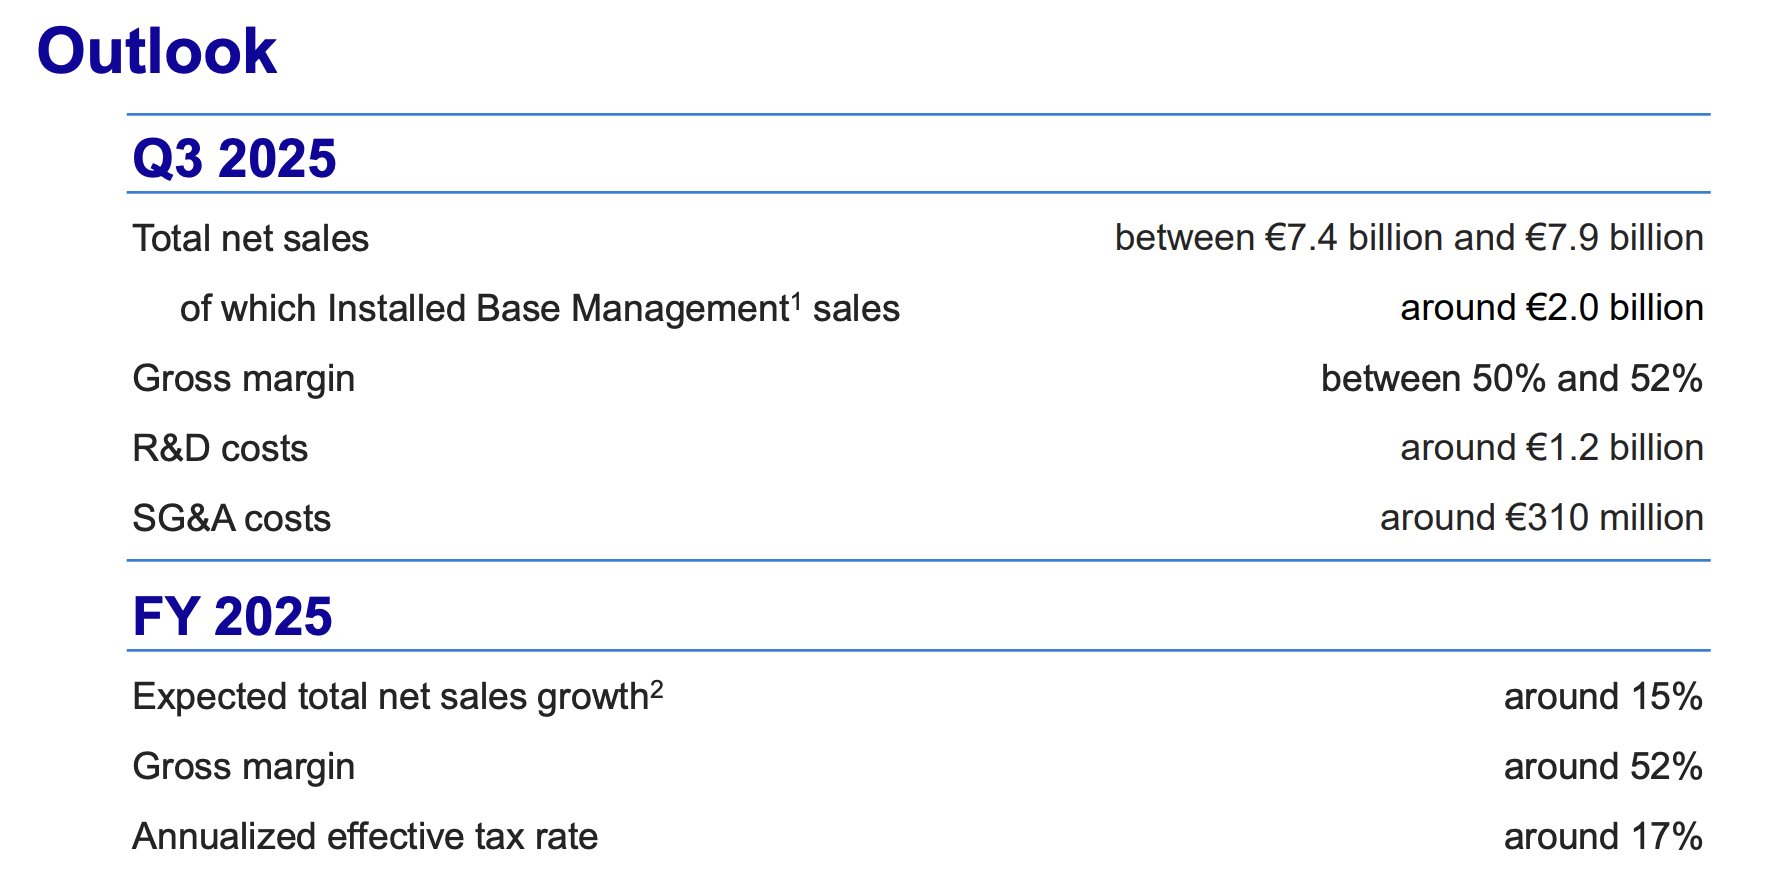Image resolution: width=1768 pixels, height=878 pixels.
Task: Select the around 15% growth value
Action: pyautogui.click(x=1602, y=697)
